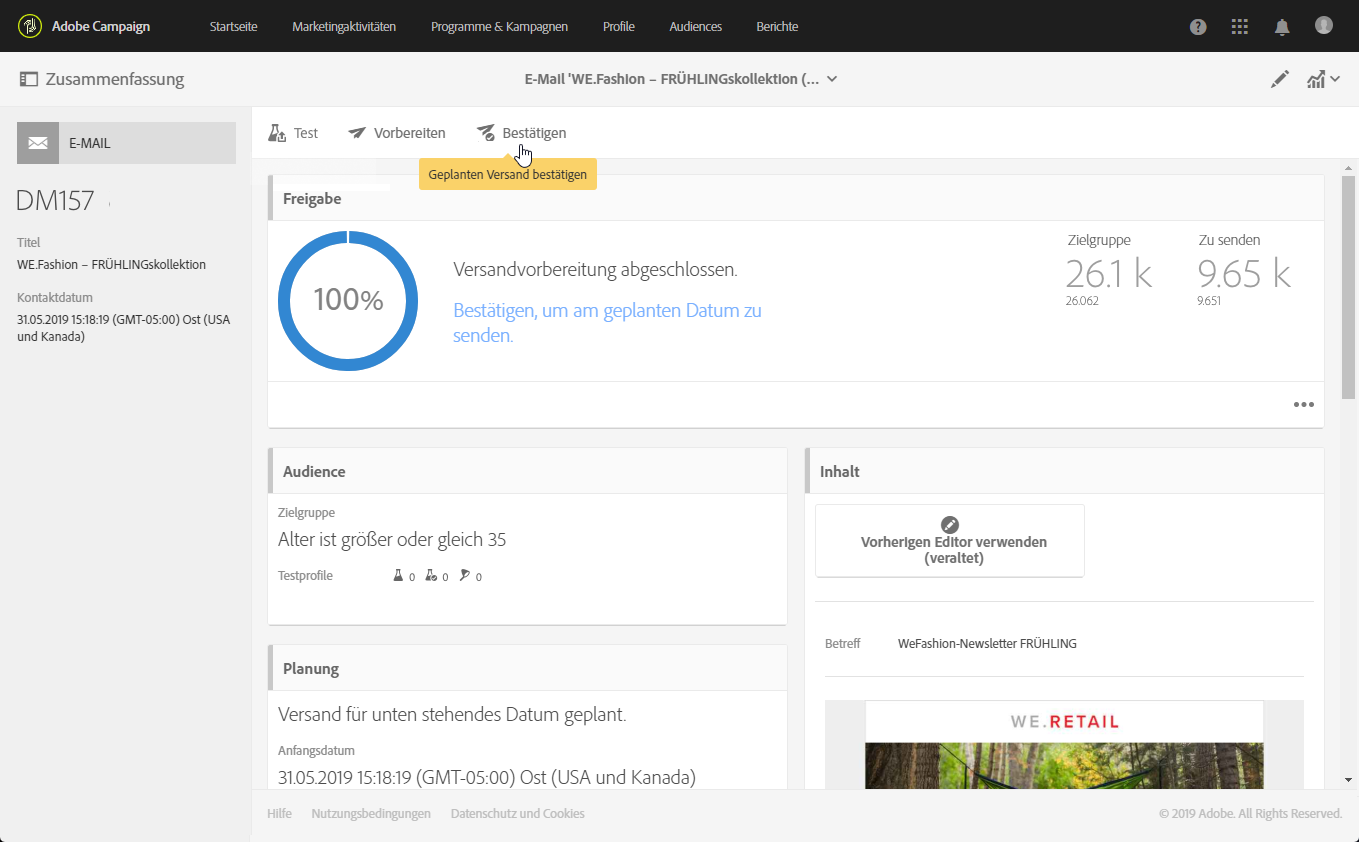This screenshot has height=842, width=1359.
Task: Open the user profile avatar
Action: coord(1324,26)
